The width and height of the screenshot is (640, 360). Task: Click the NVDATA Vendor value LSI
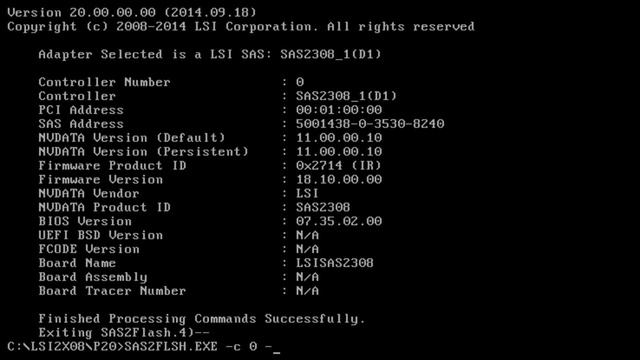[x=307, y=193]
